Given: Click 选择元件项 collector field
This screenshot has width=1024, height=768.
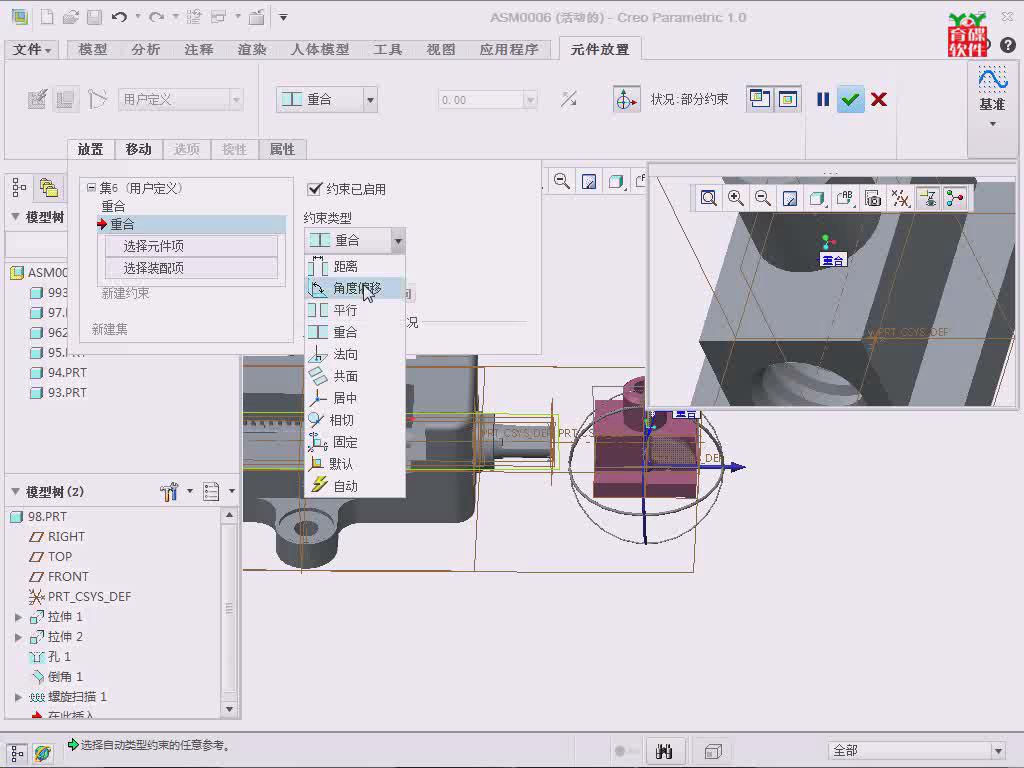Looking at the screenshot, I should [x=191, y=246].
